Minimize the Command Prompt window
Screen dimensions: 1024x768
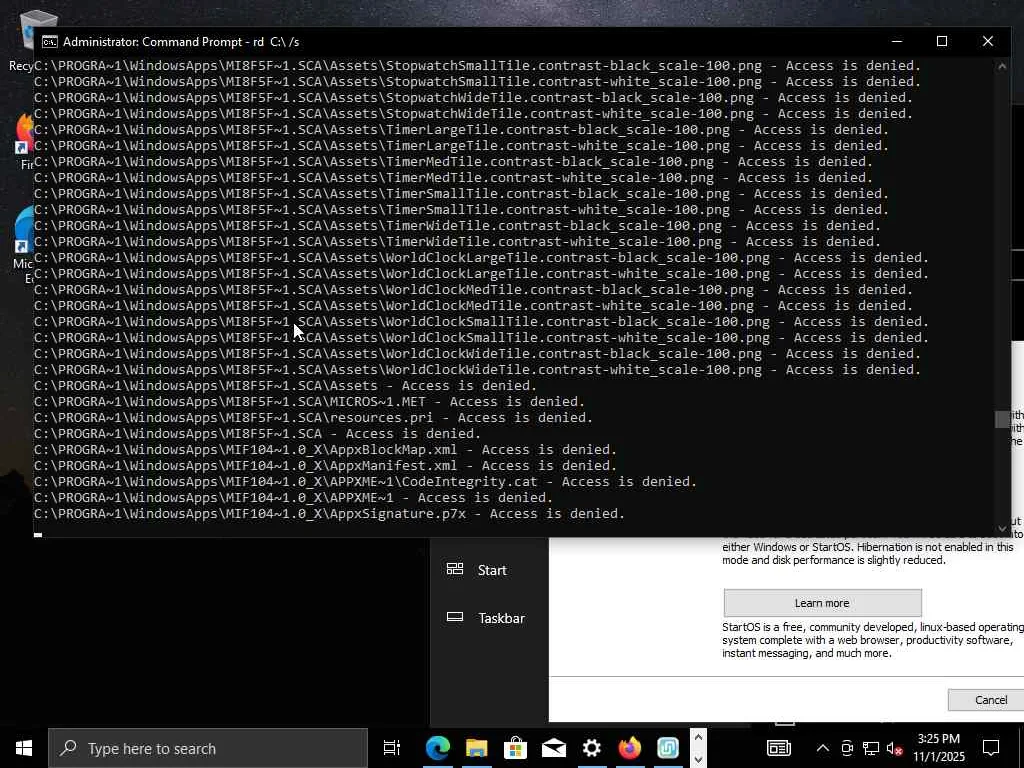[x=897, y=41]
